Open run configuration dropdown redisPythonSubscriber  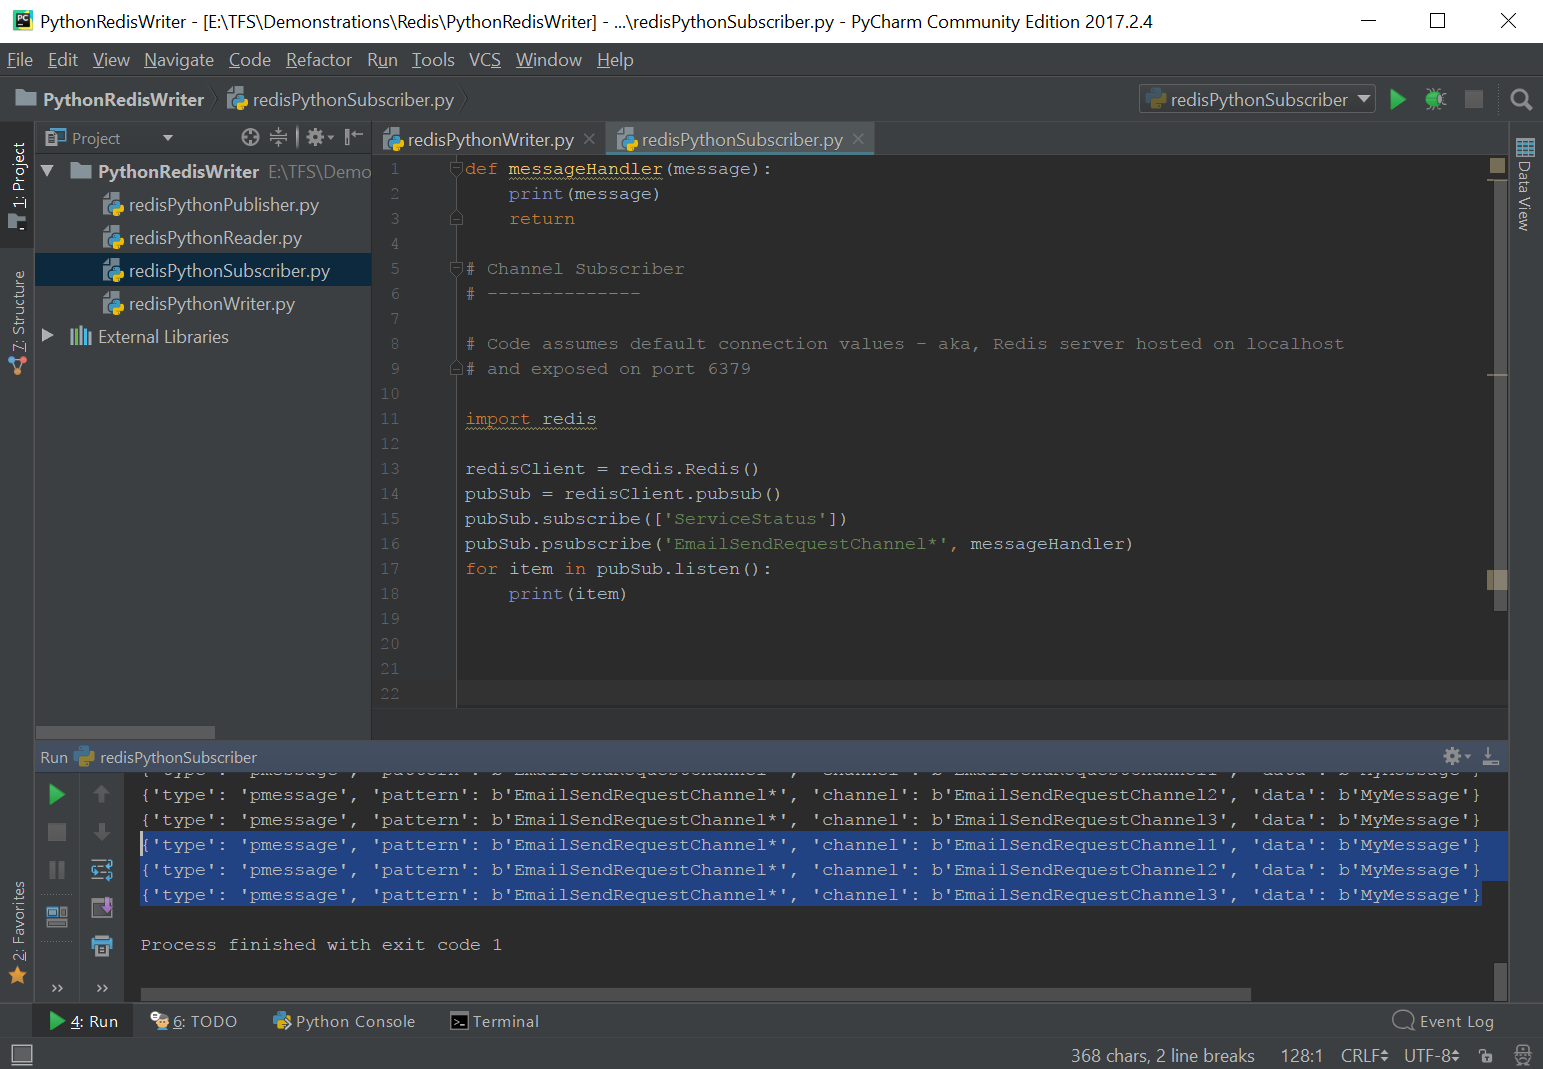[1257, 99]
